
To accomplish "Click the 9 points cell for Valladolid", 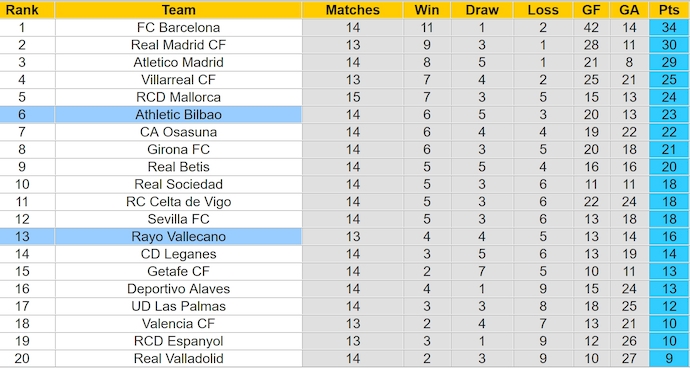I will (x=669, y=358).
